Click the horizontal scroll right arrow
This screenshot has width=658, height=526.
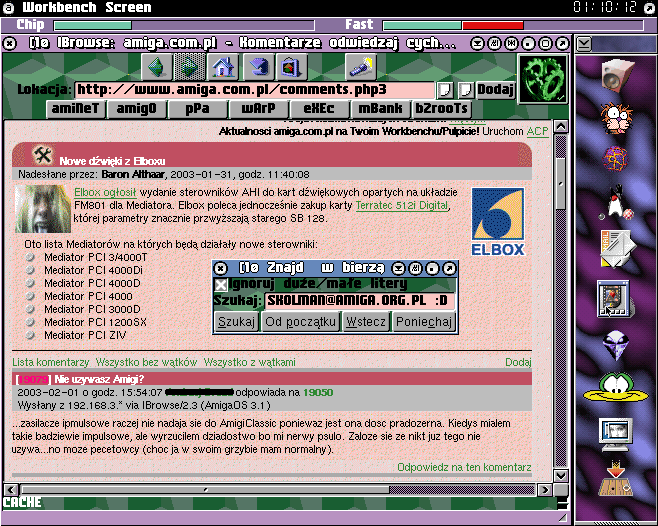pyautogui.click(x=545, y=489)
